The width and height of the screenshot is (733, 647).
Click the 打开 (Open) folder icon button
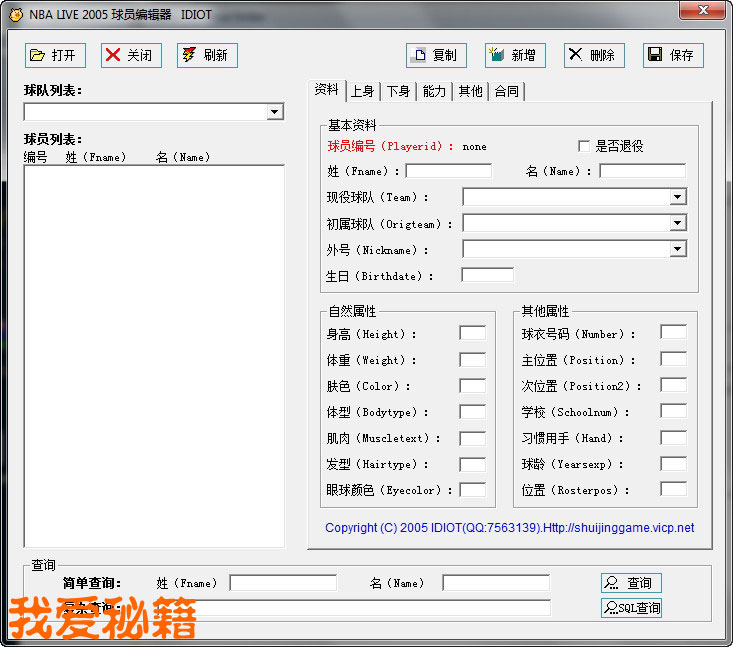tap(55, 55)
